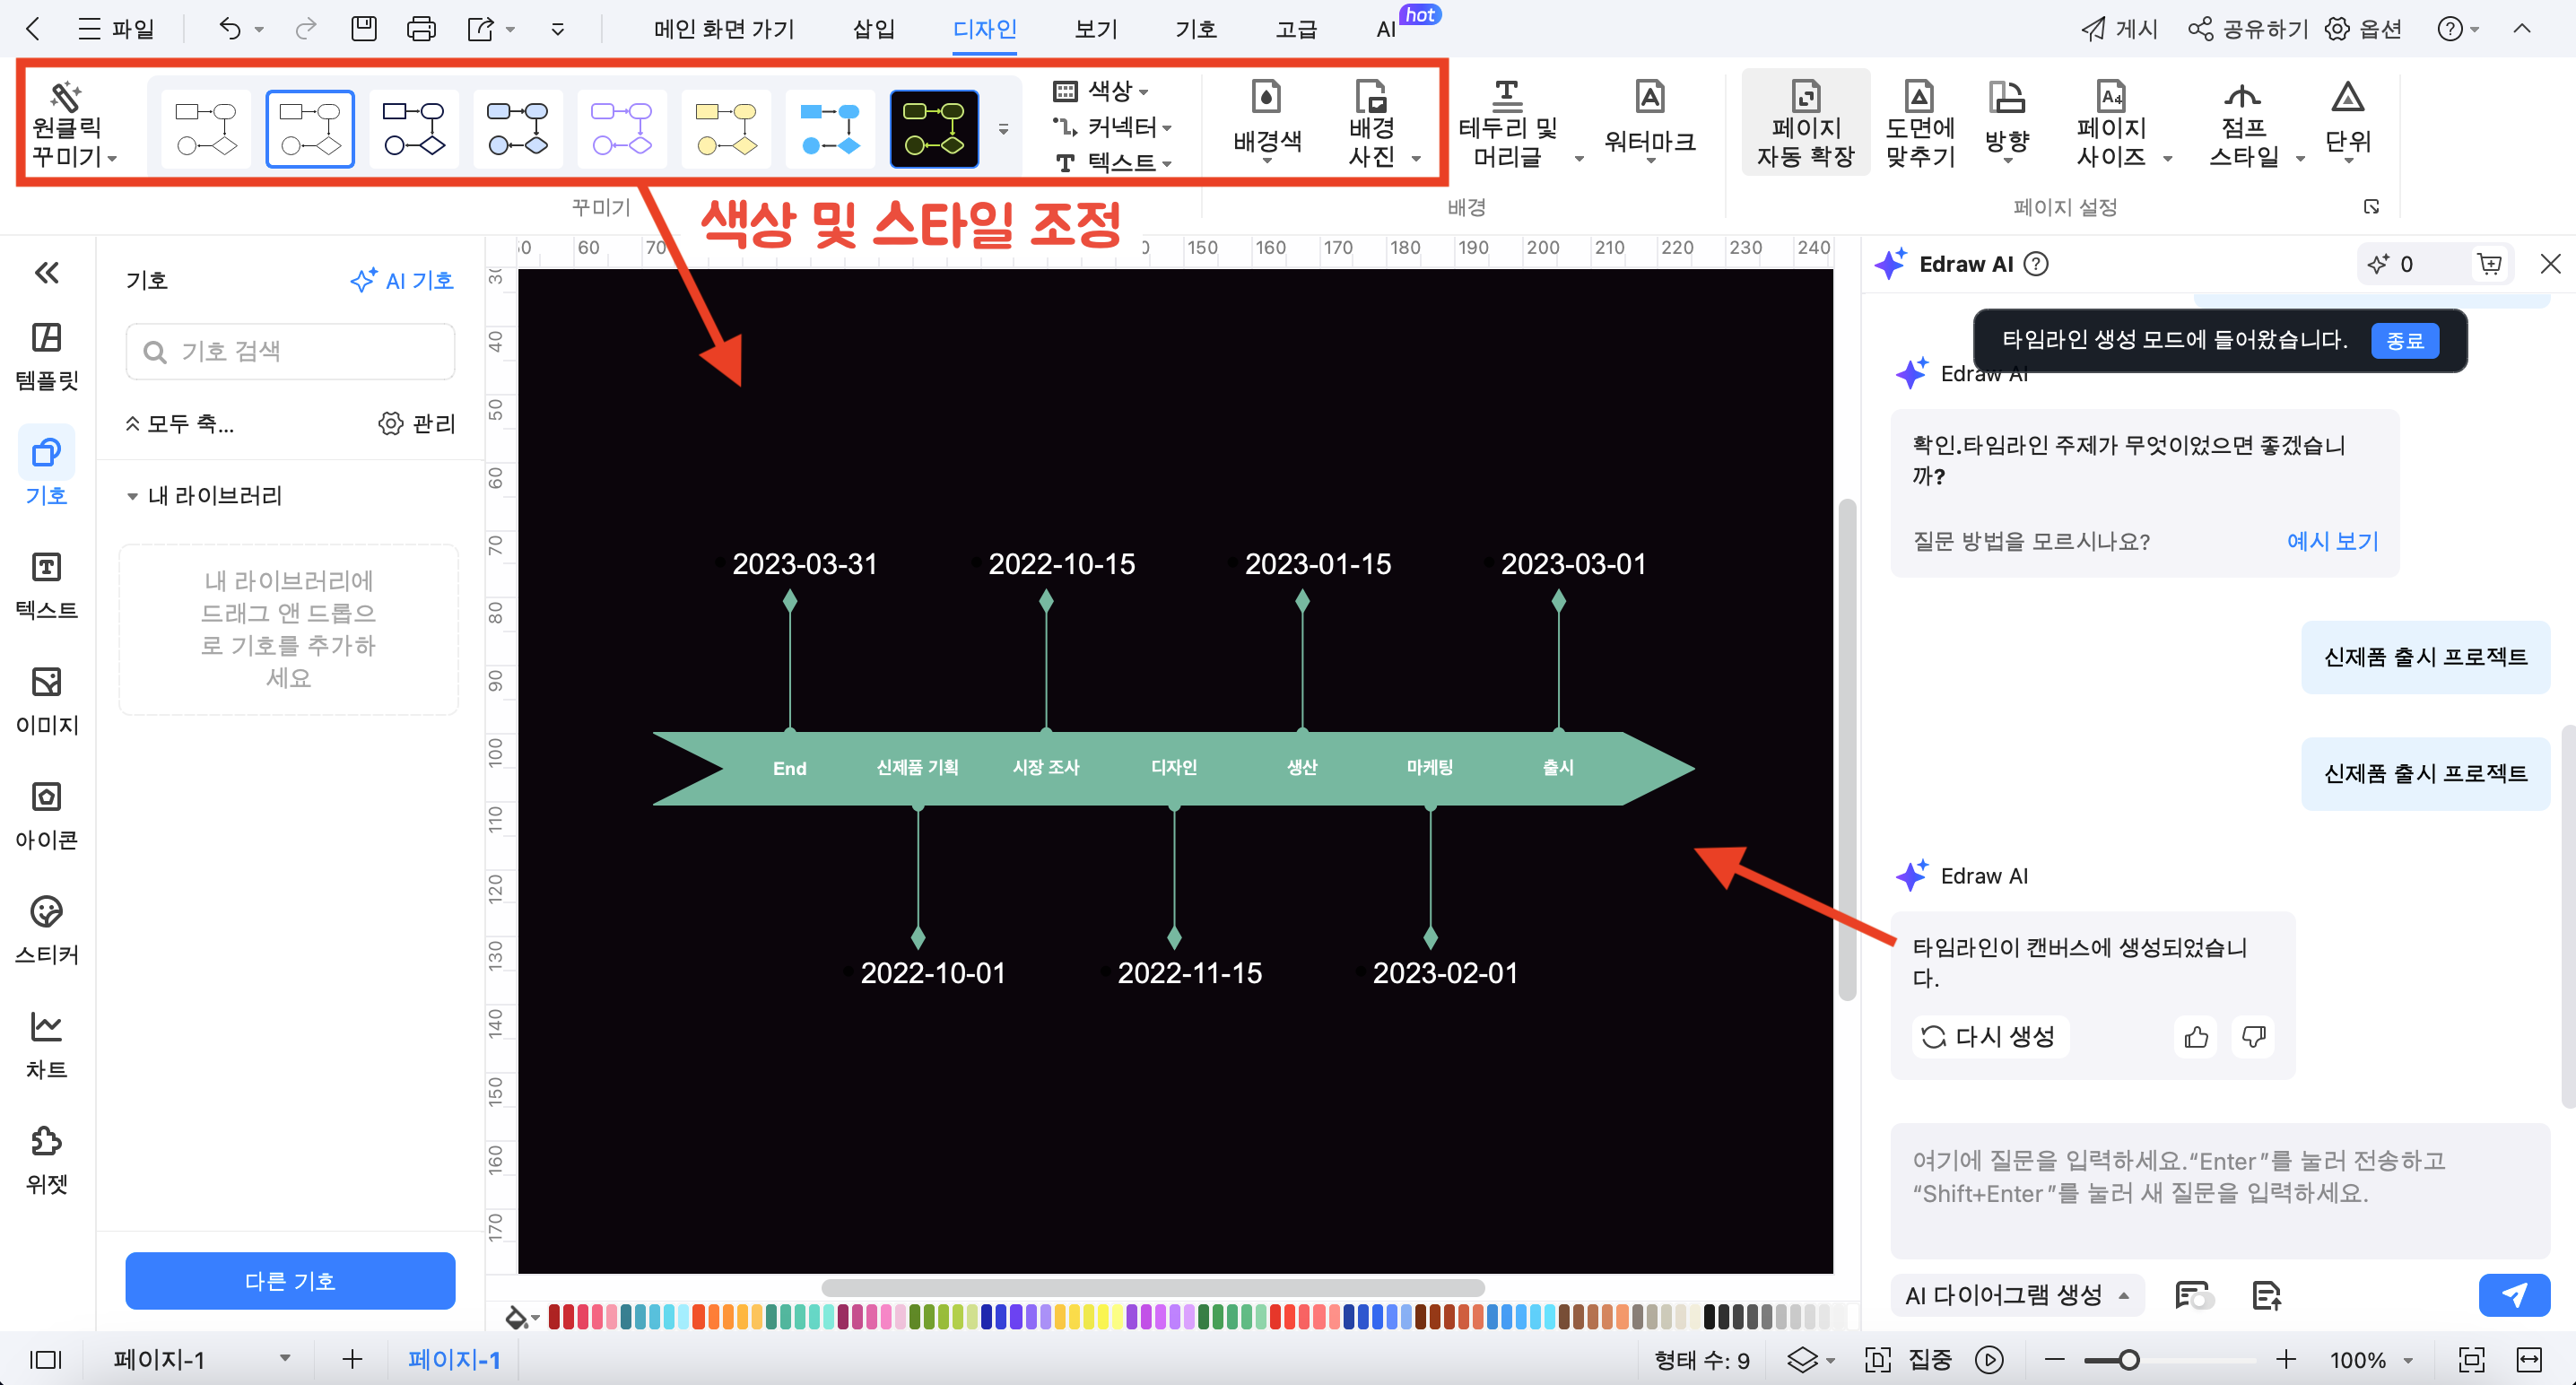The height and width of the screenshot is (1385, 2576).
Task: Open the 이미지 sidebar panel
Action: click(46, 700)
